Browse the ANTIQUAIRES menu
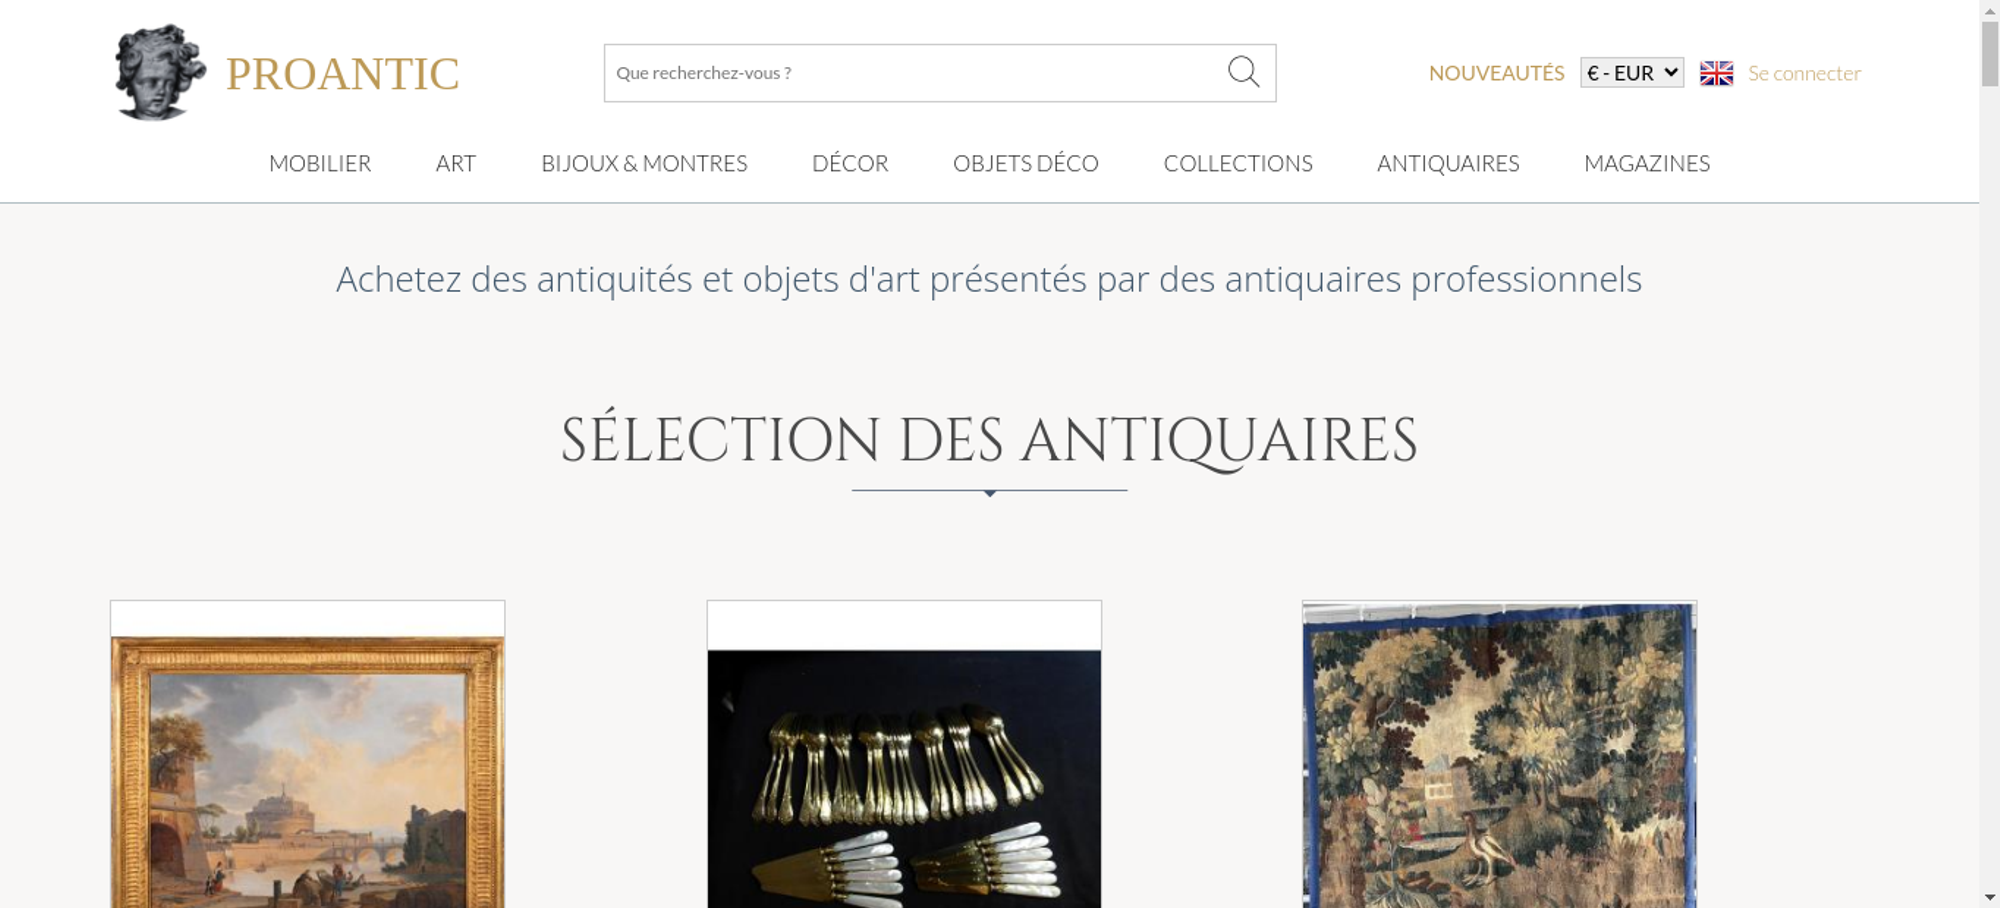 coord(1448,163)
